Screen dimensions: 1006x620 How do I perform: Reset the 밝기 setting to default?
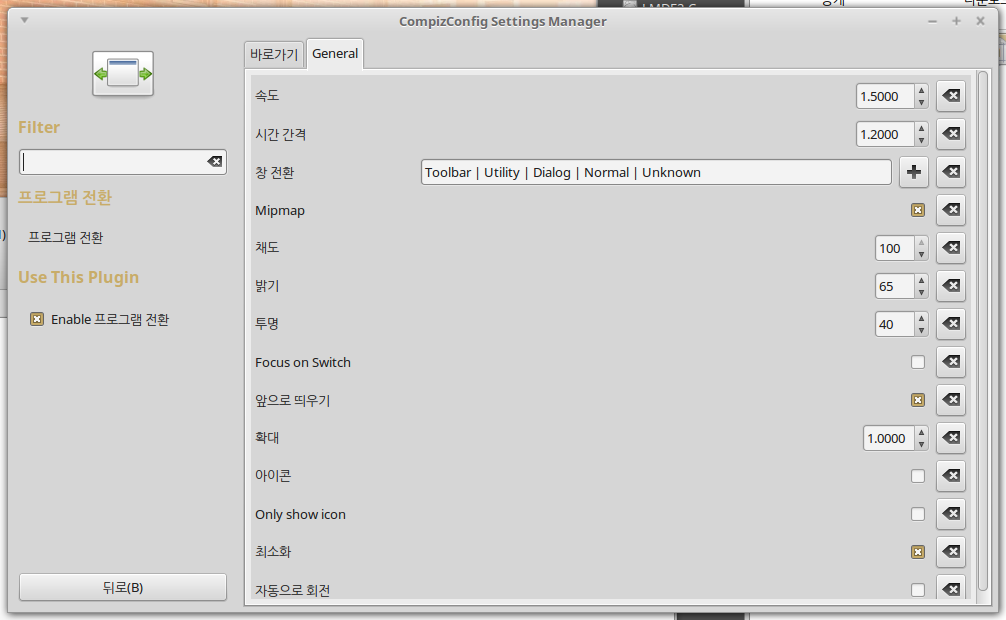[x=951, y=286]
